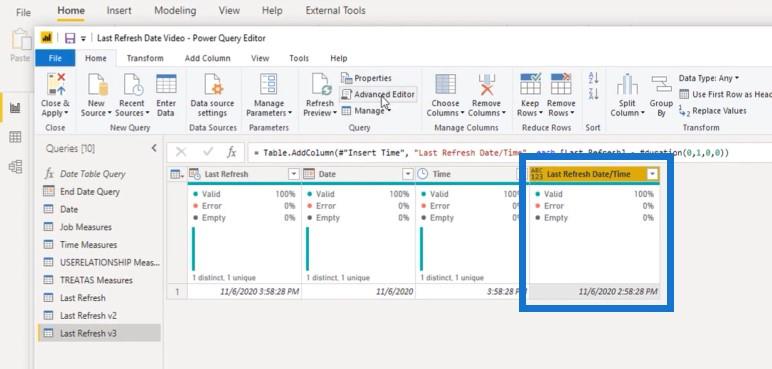
Task: Open Data Type: Any dropdown
Action: [x=708, y=78]
